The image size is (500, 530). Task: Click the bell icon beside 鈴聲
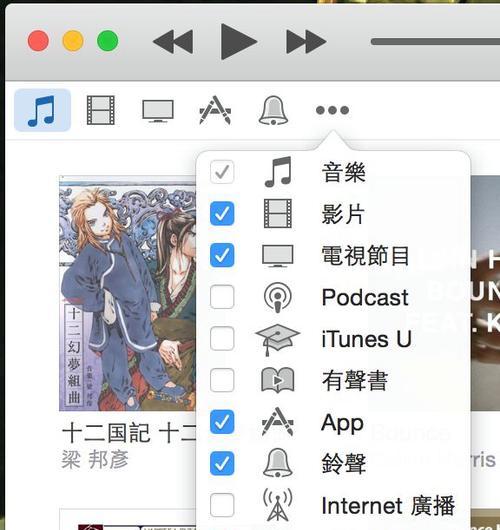pyautogui.click(x=278, y=463)
